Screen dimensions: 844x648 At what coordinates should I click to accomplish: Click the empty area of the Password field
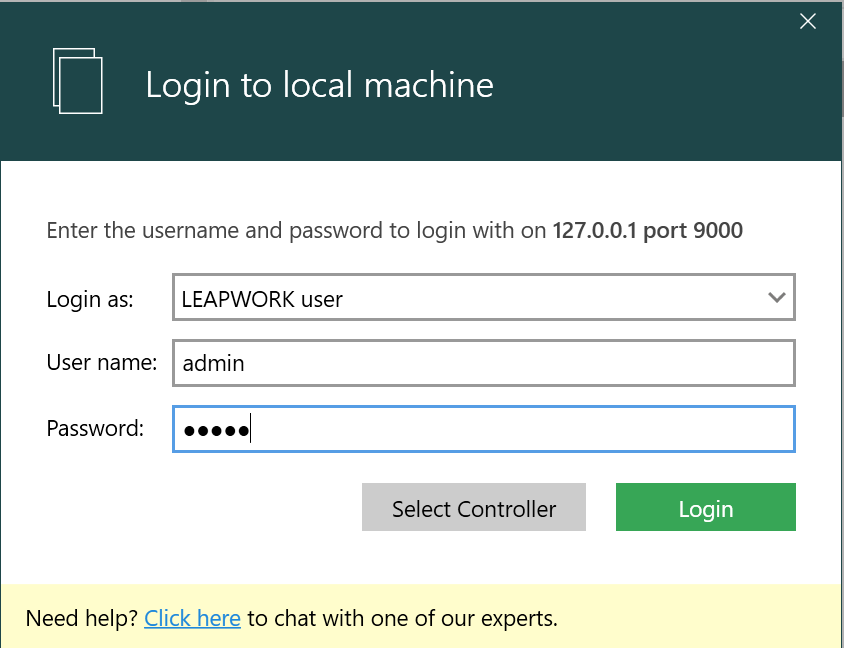coord(520,429)
